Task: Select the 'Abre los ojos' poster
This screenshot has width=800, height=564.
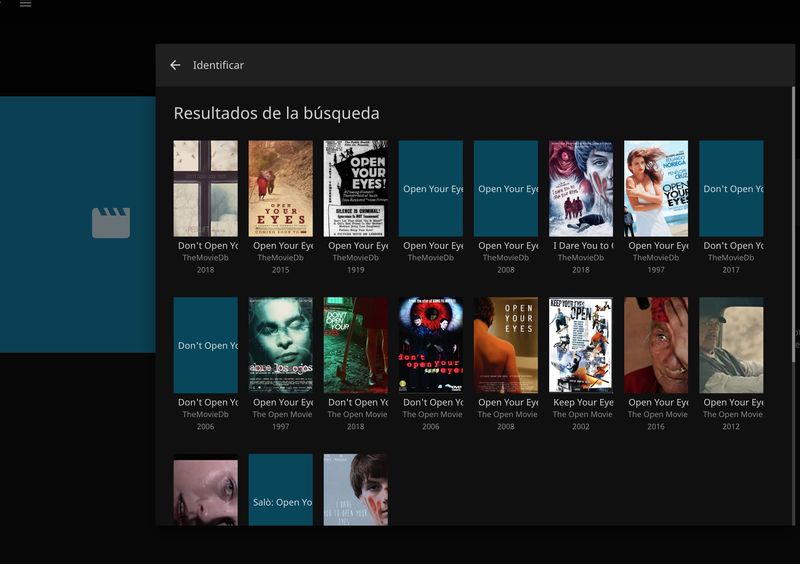Action: (x=280, y=345)
